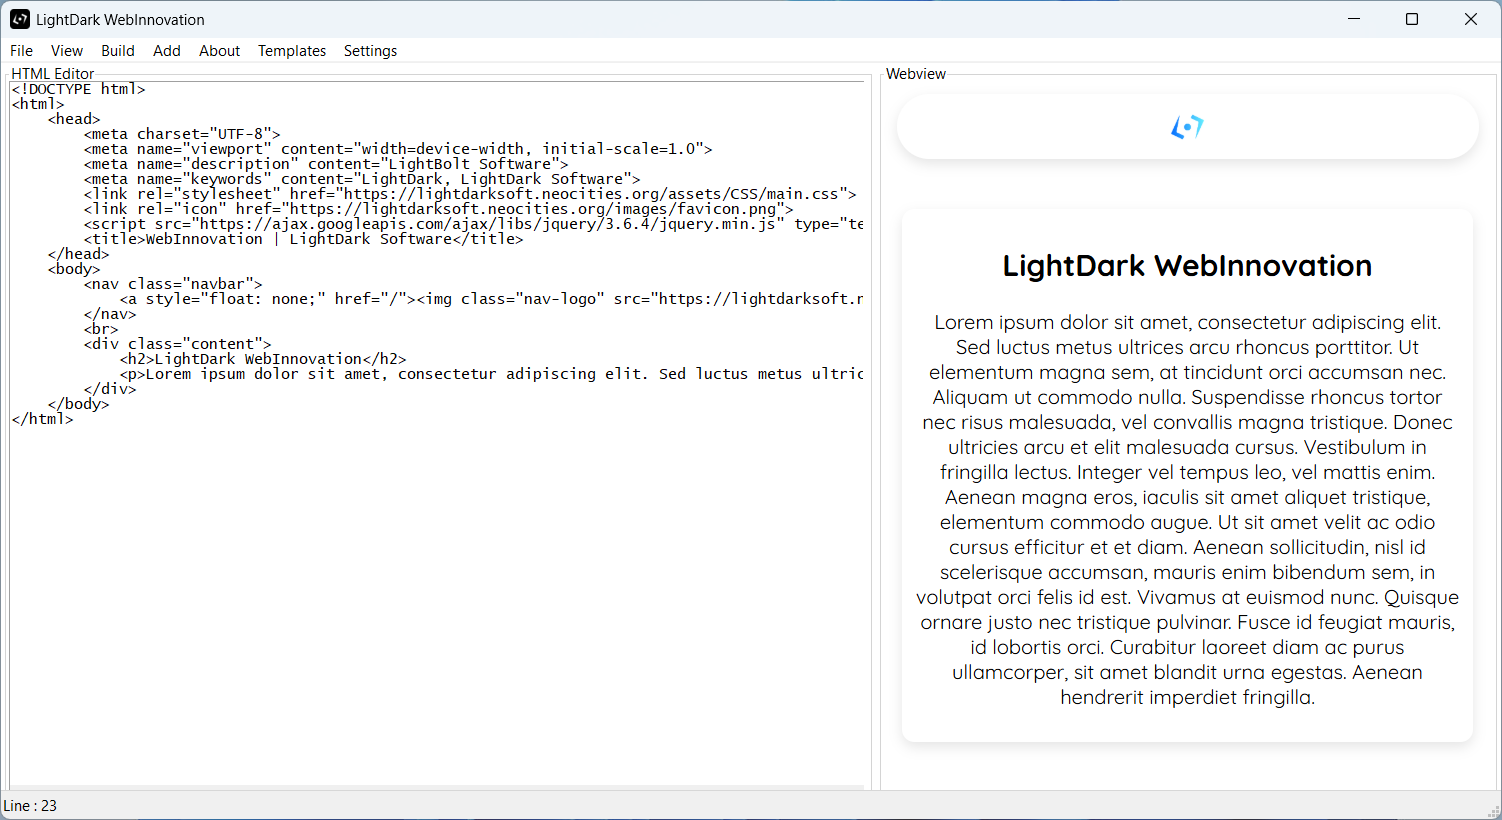Click the <head> opening tag line
The height and width of the screenshot is (820, 1502).
click(74, 119)
